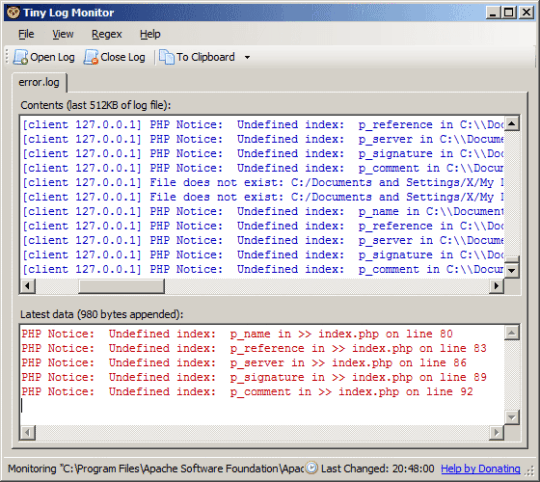Viewport: 540px width, 482px height.
Task: Click the 'p_name in >> index.php on line 80' row
Action: click(x=237, y=334)
